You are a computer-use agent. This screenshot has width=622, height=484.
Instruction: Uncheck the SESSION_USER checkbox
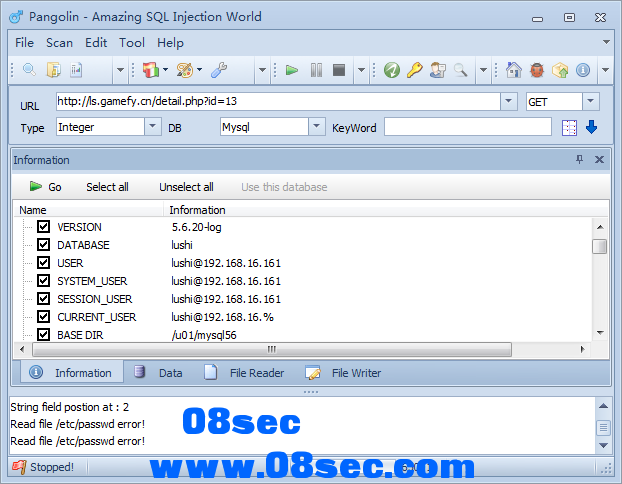tap(43, 298)
